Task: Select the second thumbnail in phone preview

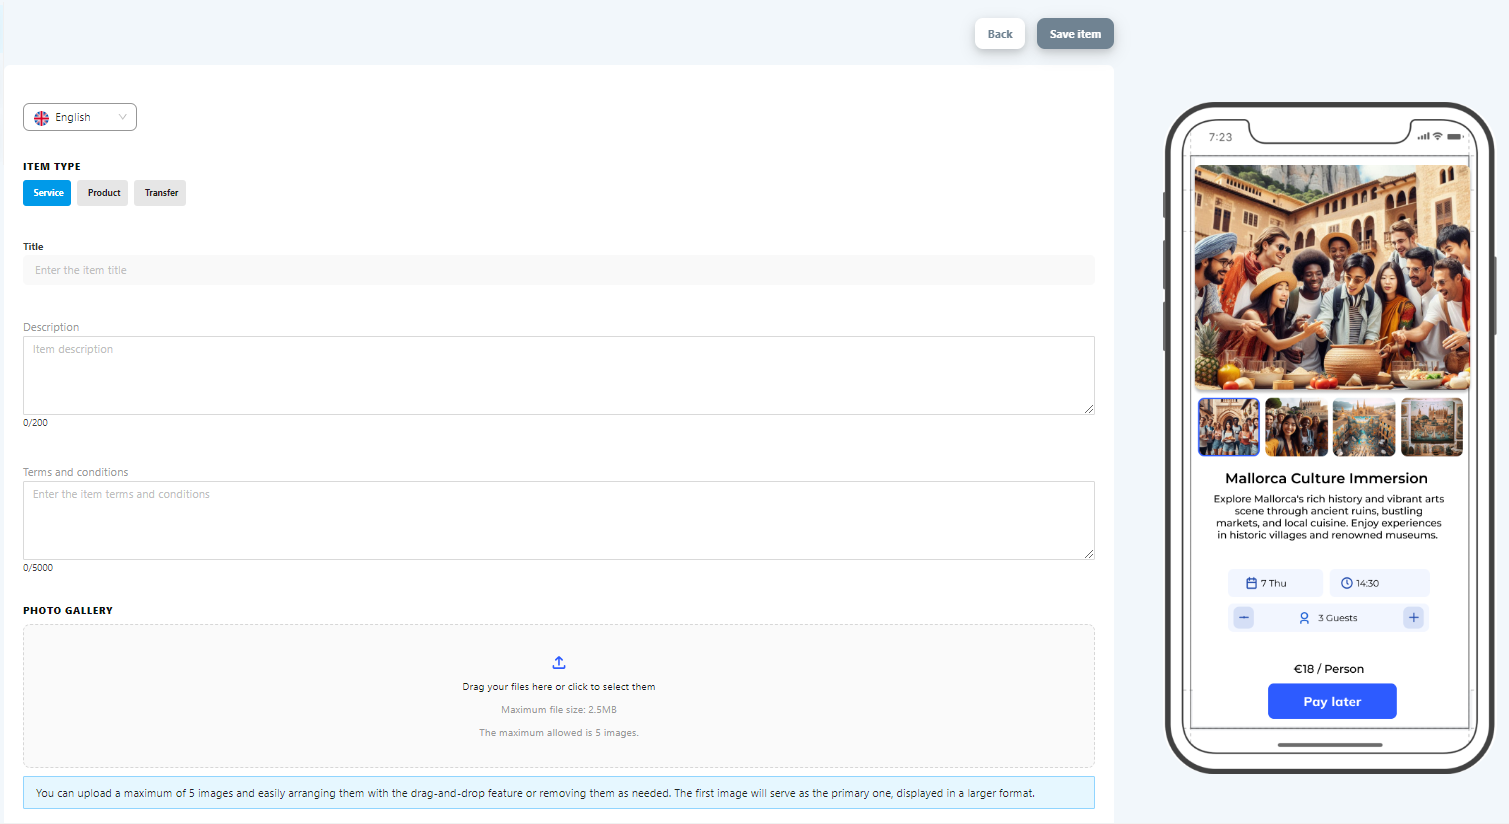Action: click(1296, 427)
